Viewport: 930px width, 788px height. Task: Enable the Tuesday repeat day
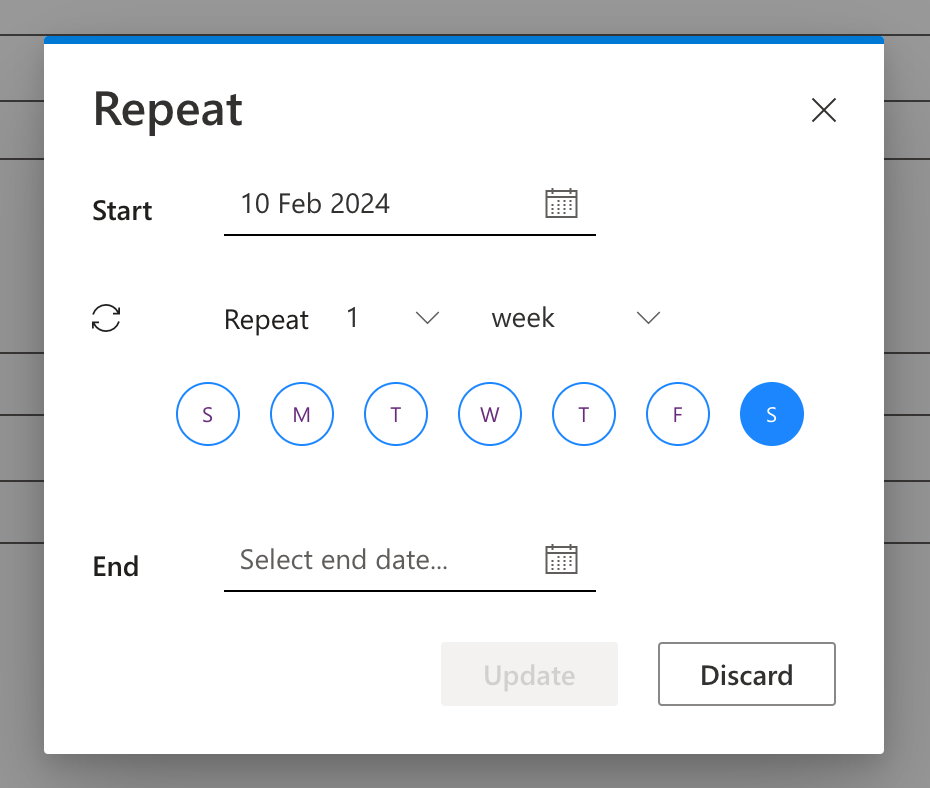[395, 413]
